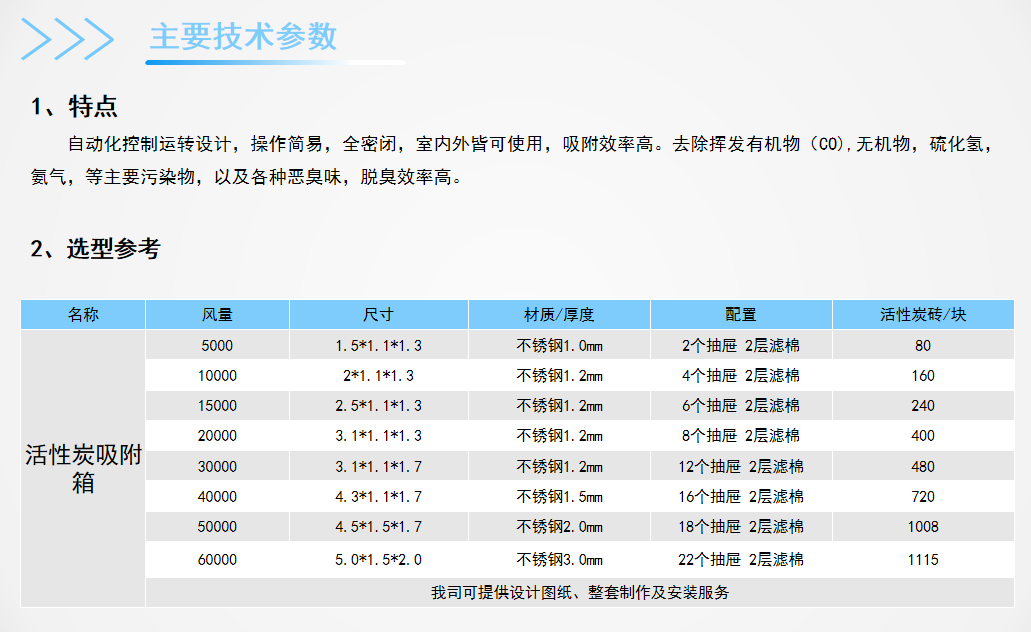
Task: Select the 活性炭吸附箱 name cell
Action: (83, 468)
